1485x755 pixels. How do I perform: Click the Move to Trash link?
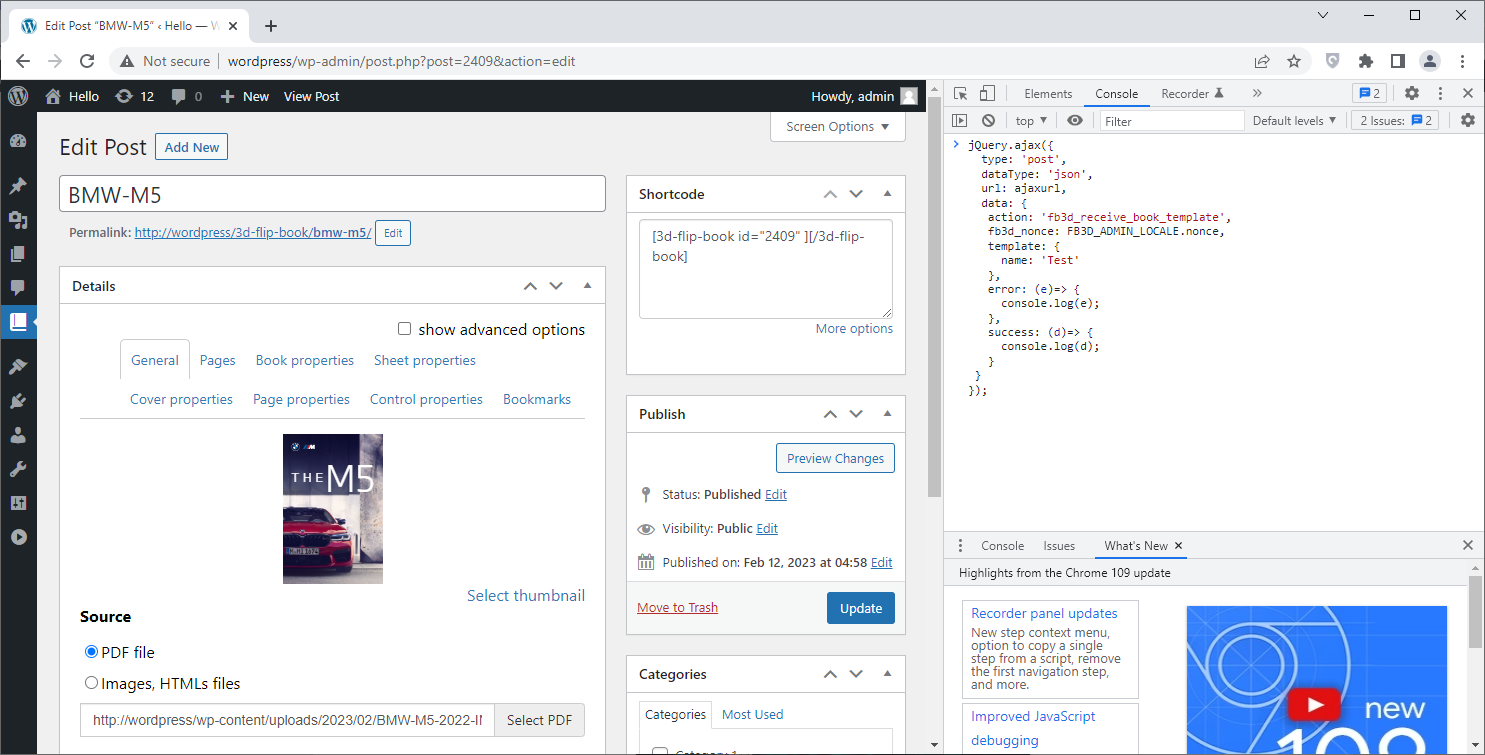pos(678,607)
